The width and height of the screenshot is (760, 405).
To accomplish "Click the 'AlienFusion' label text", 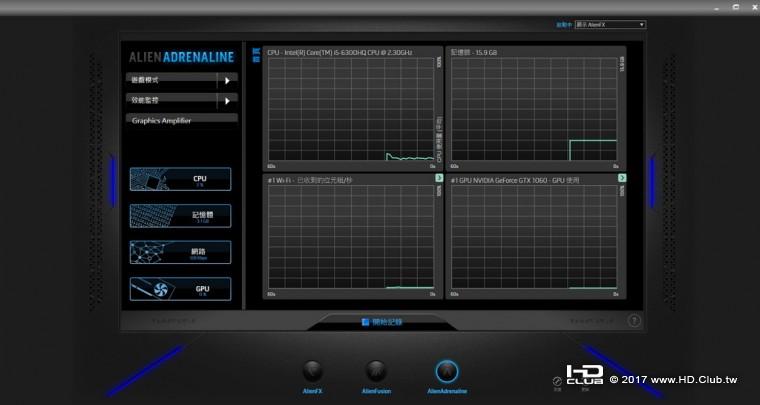I will 376,391.
